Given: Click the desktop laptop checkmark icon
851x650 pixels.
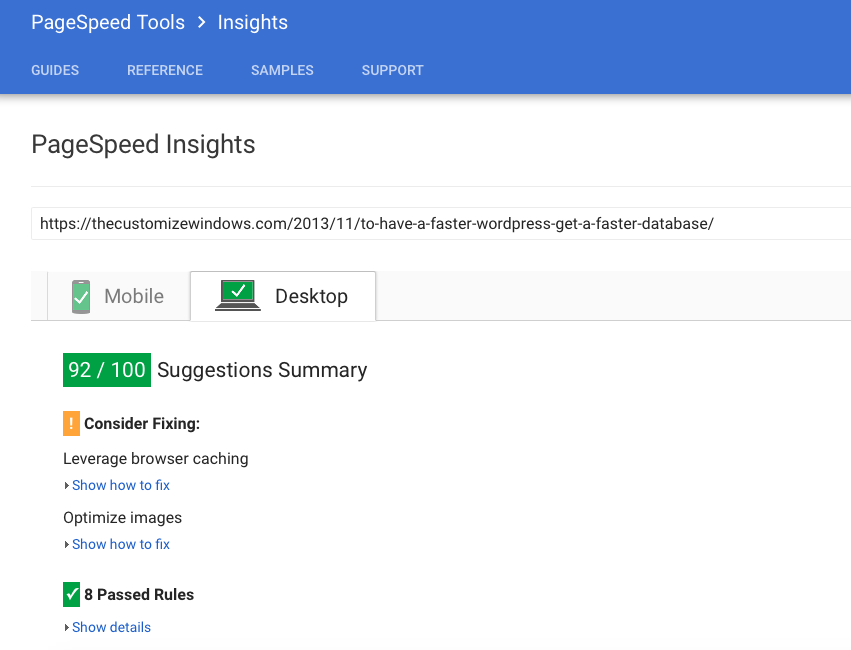Looking at the screenshot, I should click(238, 295).
